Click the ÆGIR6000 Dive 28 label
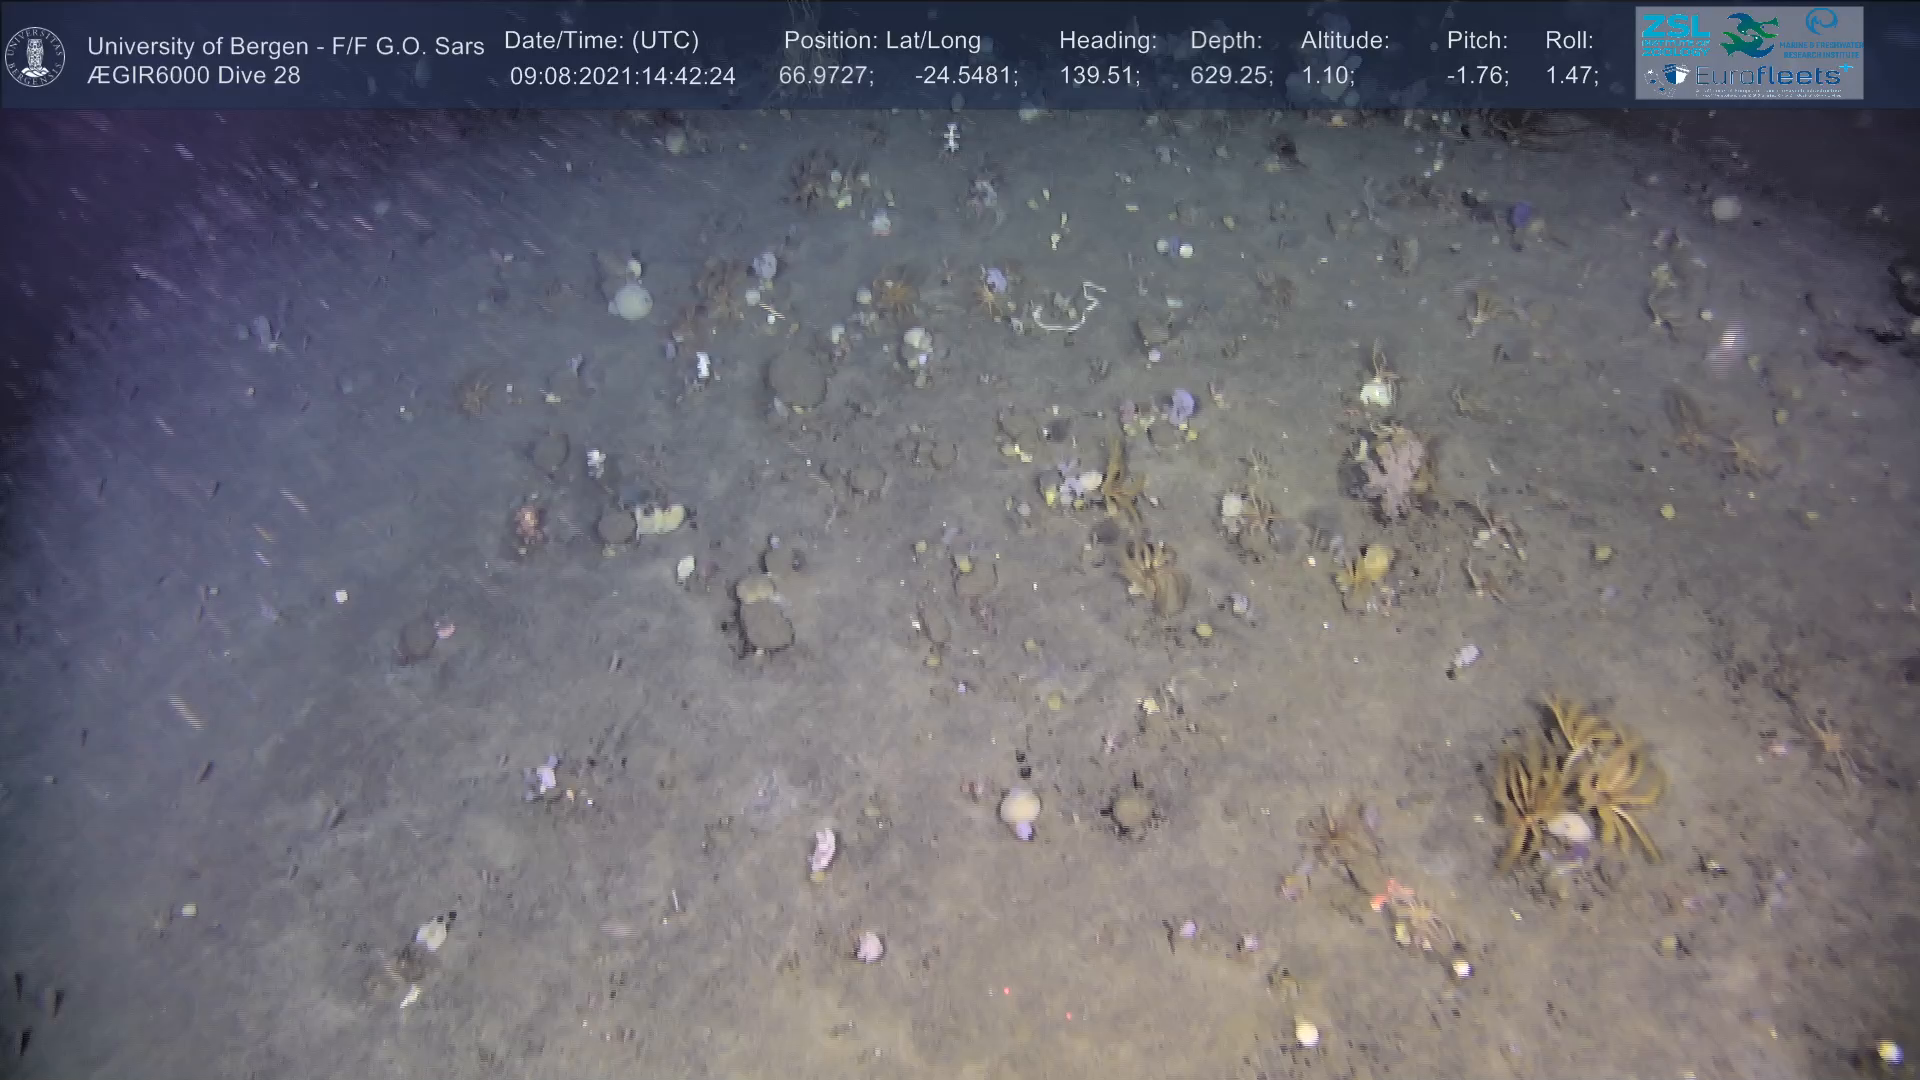 pyautogui.click(x=193, y=76)
